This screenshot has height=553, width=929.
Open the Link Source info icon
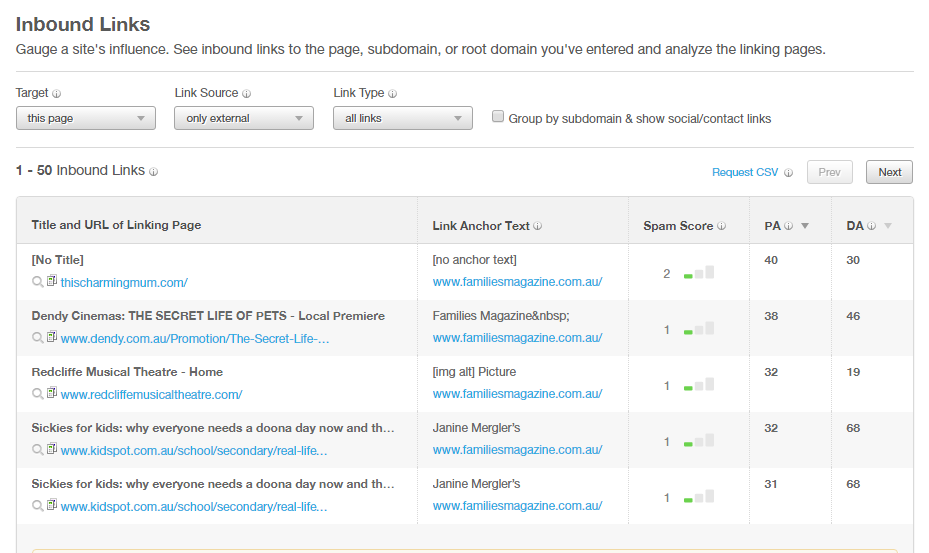click(x=246, y=94)
